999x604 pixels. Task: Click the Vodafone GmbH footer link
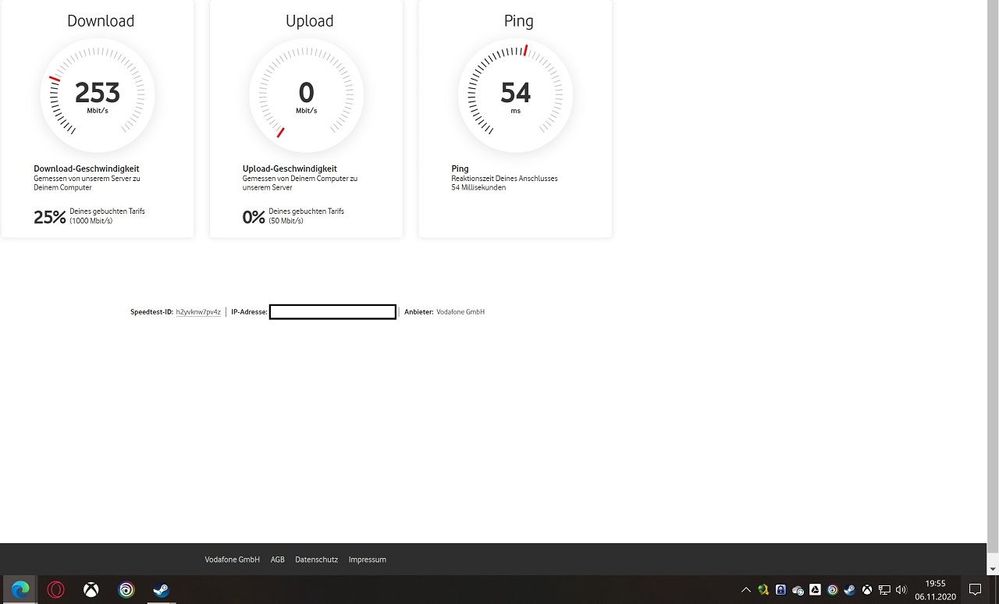[x=232, y=559]
